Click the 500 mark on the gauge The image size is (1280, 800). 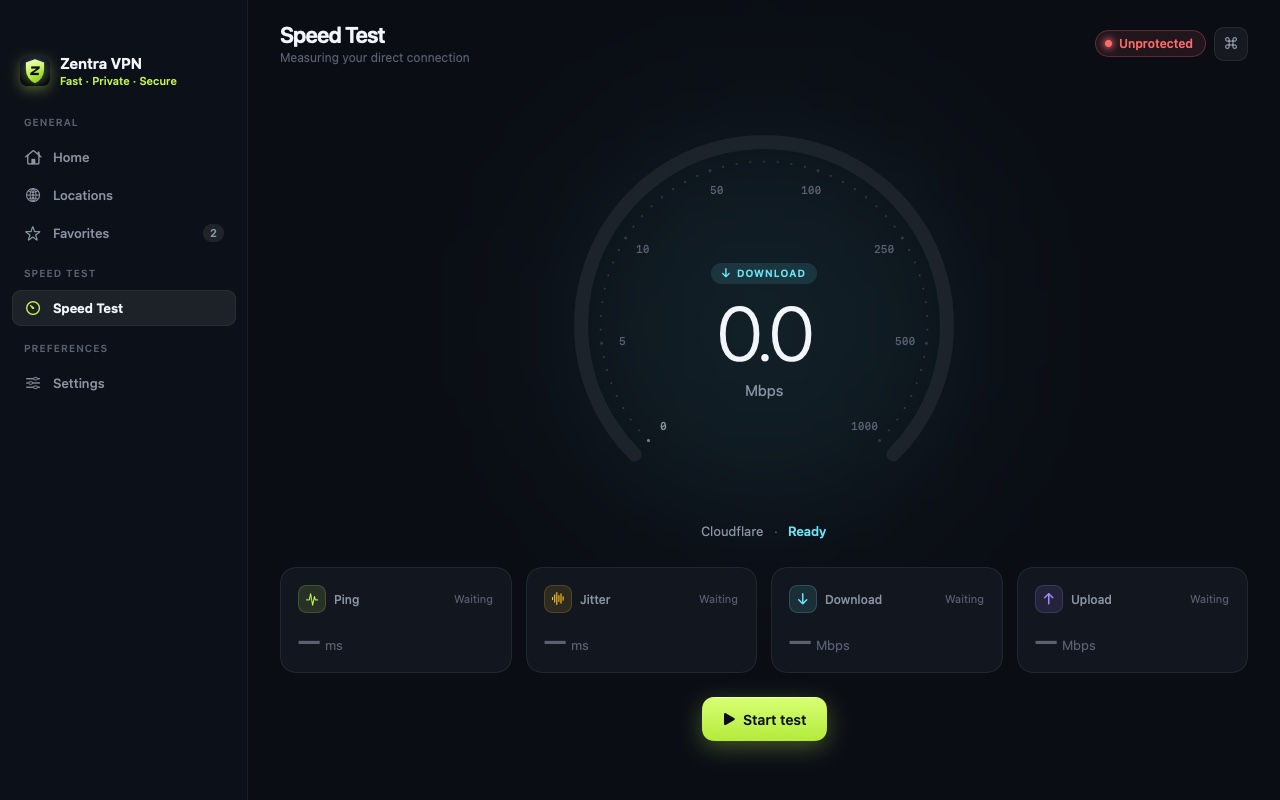pos(905,341)
